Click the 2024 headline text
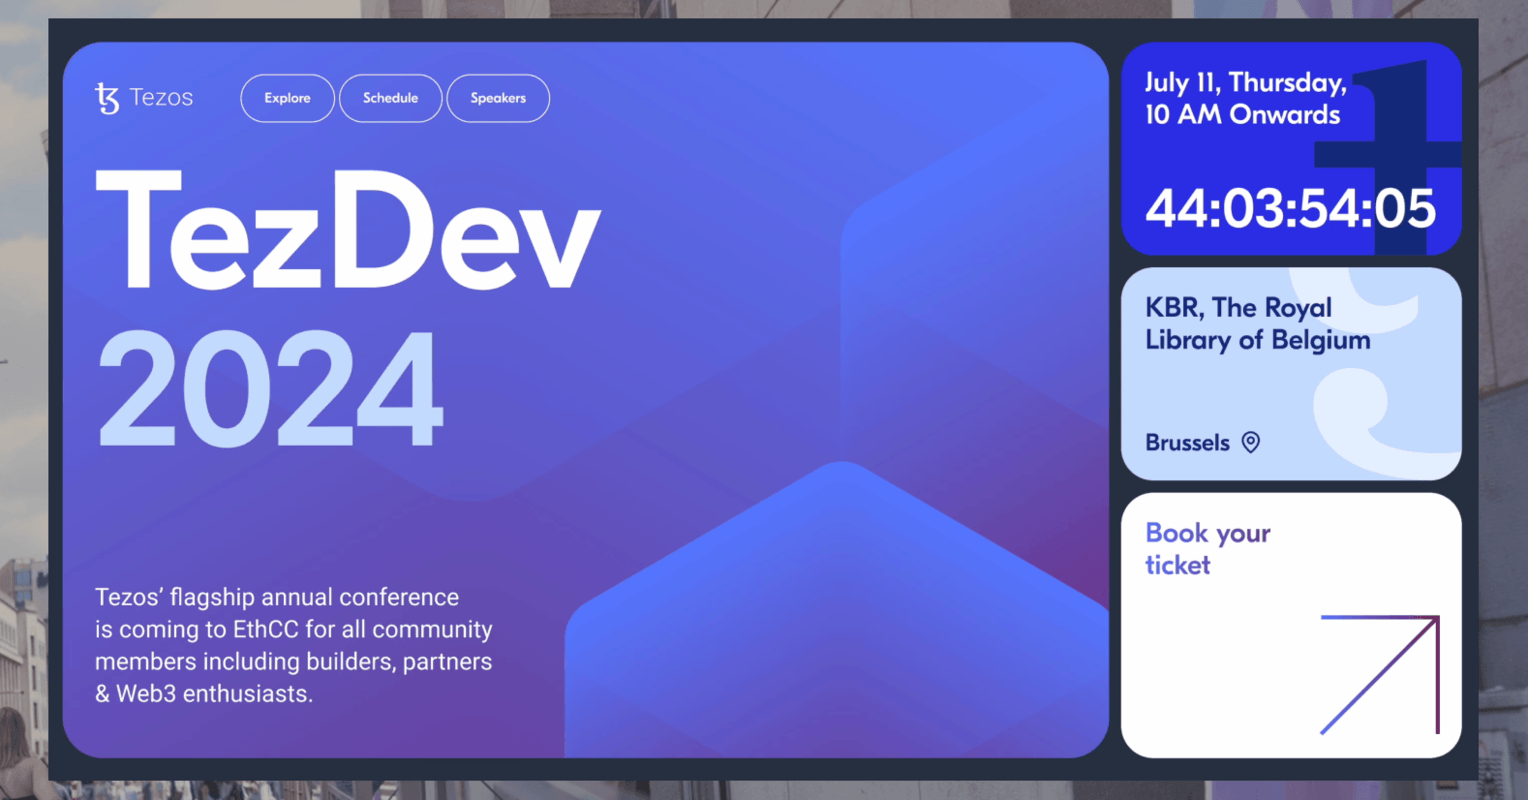Image resolution: width=1528 pixels, height=800 pixels. 270,389
